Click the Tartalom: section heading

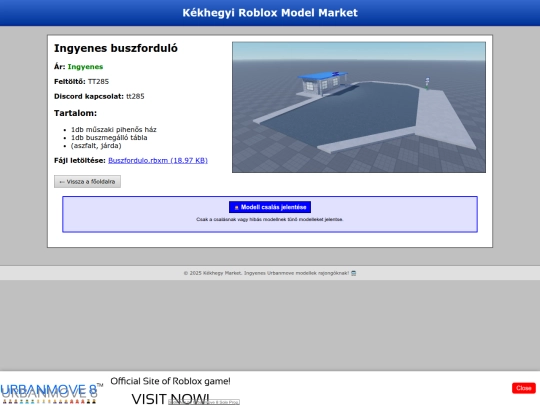click(x=75, y=113)
